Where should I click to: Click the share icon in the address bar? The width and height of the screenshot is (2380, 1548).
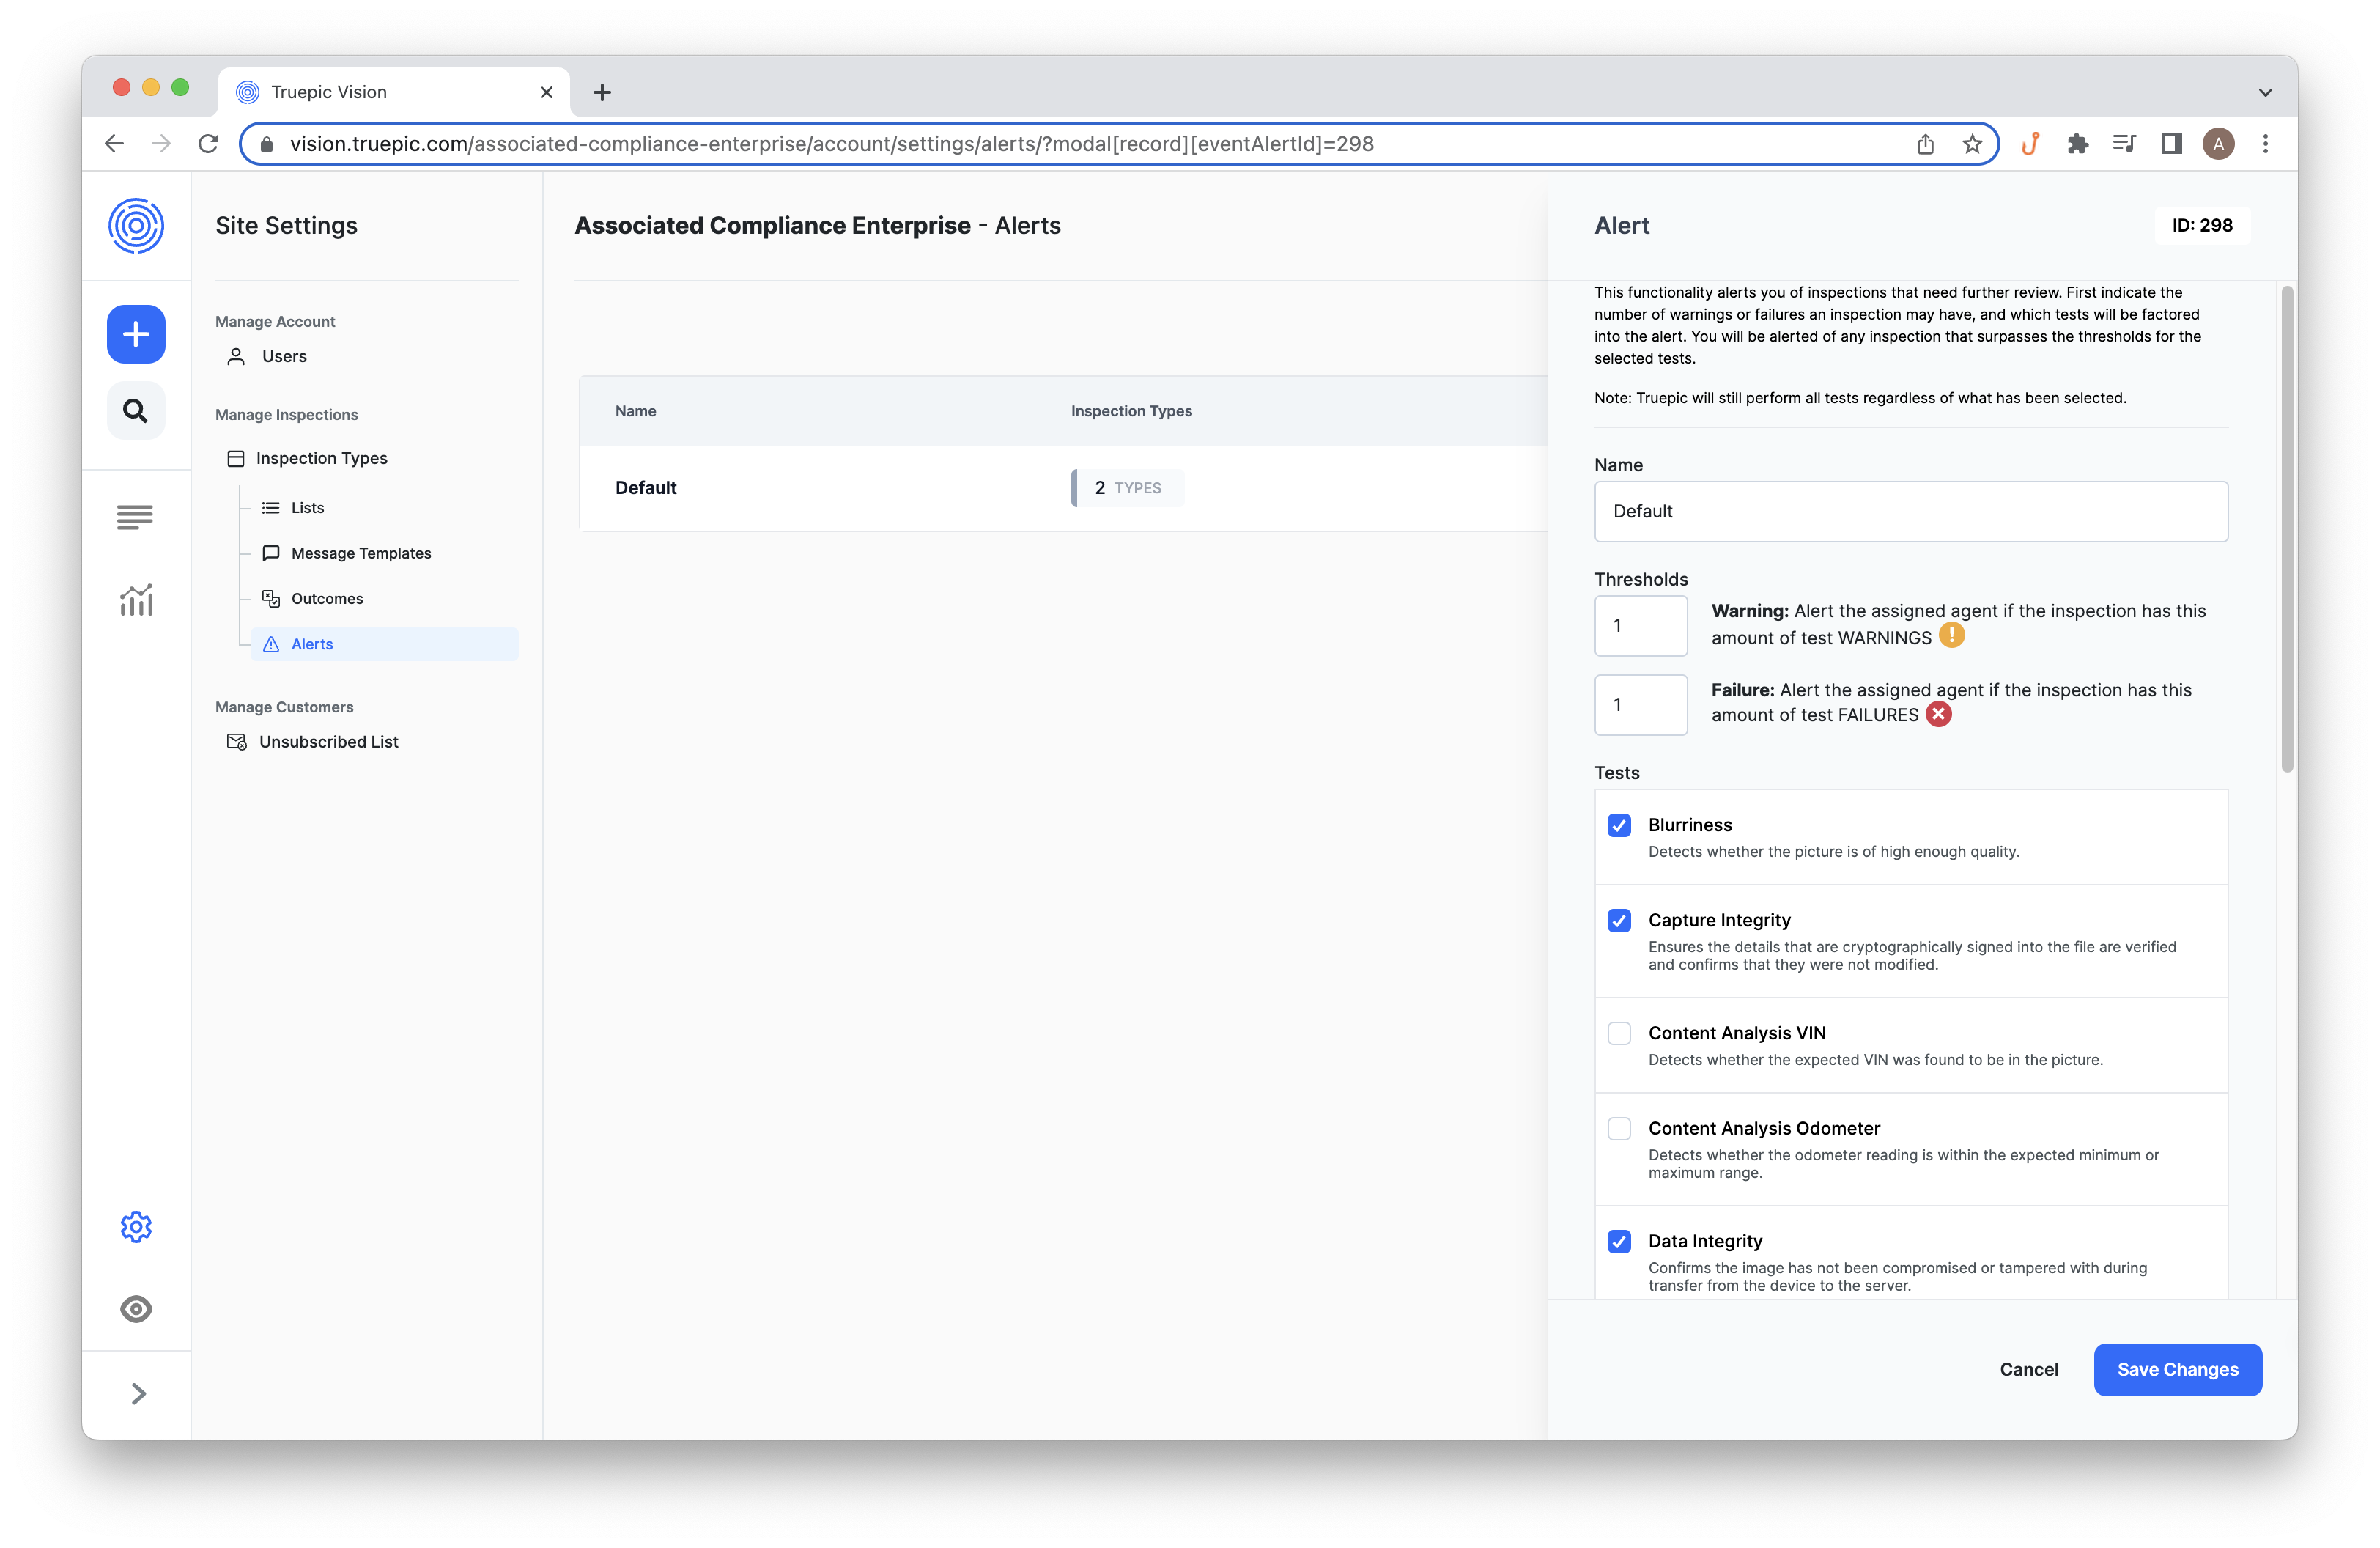pos(1925,144)
